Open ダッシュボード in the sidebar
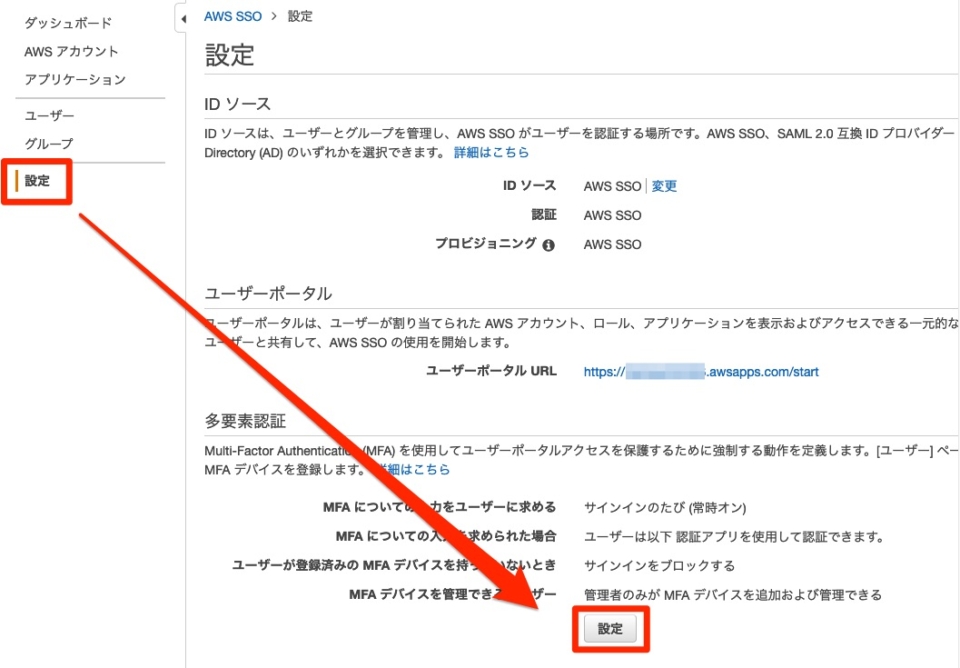 pos(68,23)
